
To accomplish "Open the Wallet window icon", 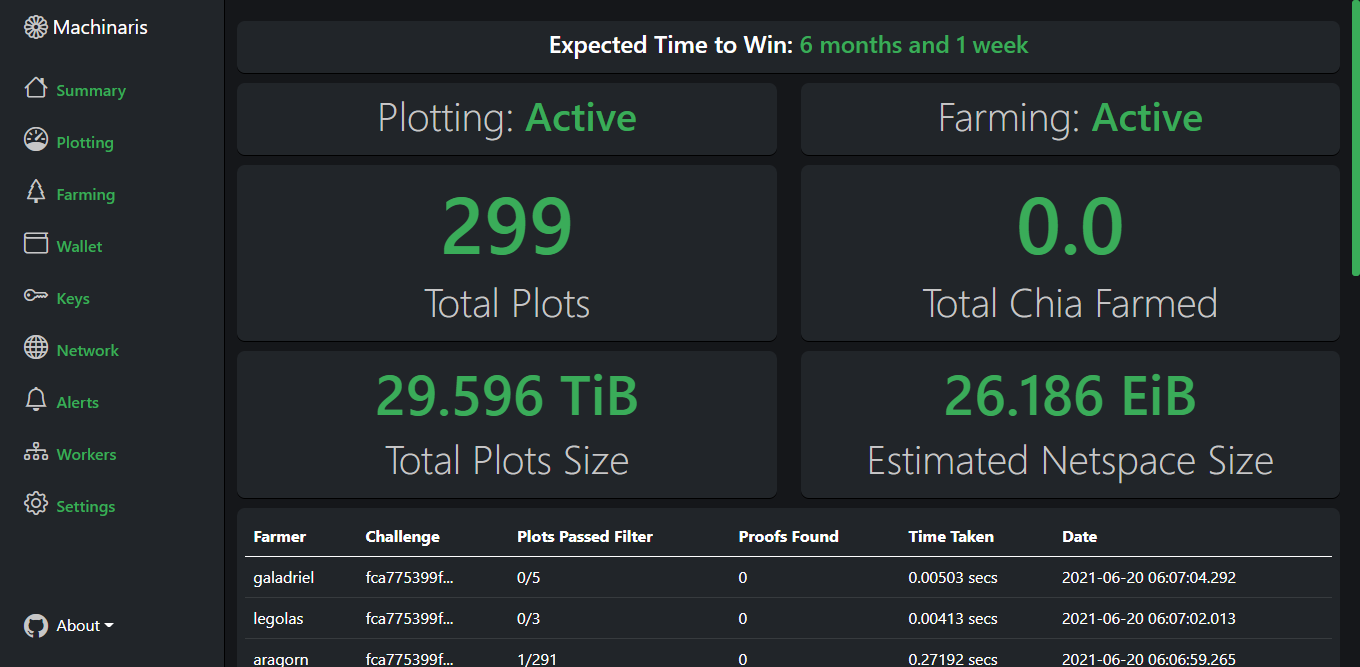I will point(36,243).
